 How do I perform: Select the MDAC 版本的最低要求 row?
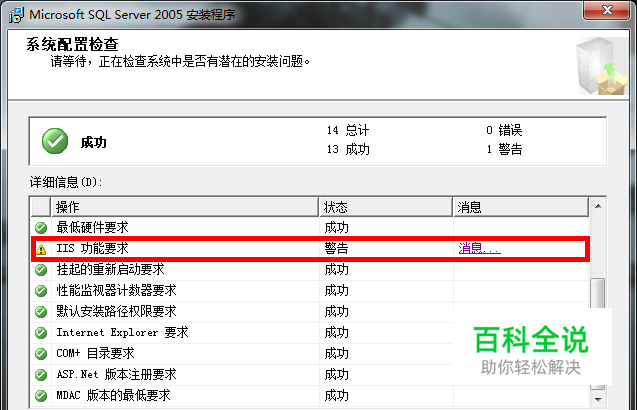coord(310,395)
